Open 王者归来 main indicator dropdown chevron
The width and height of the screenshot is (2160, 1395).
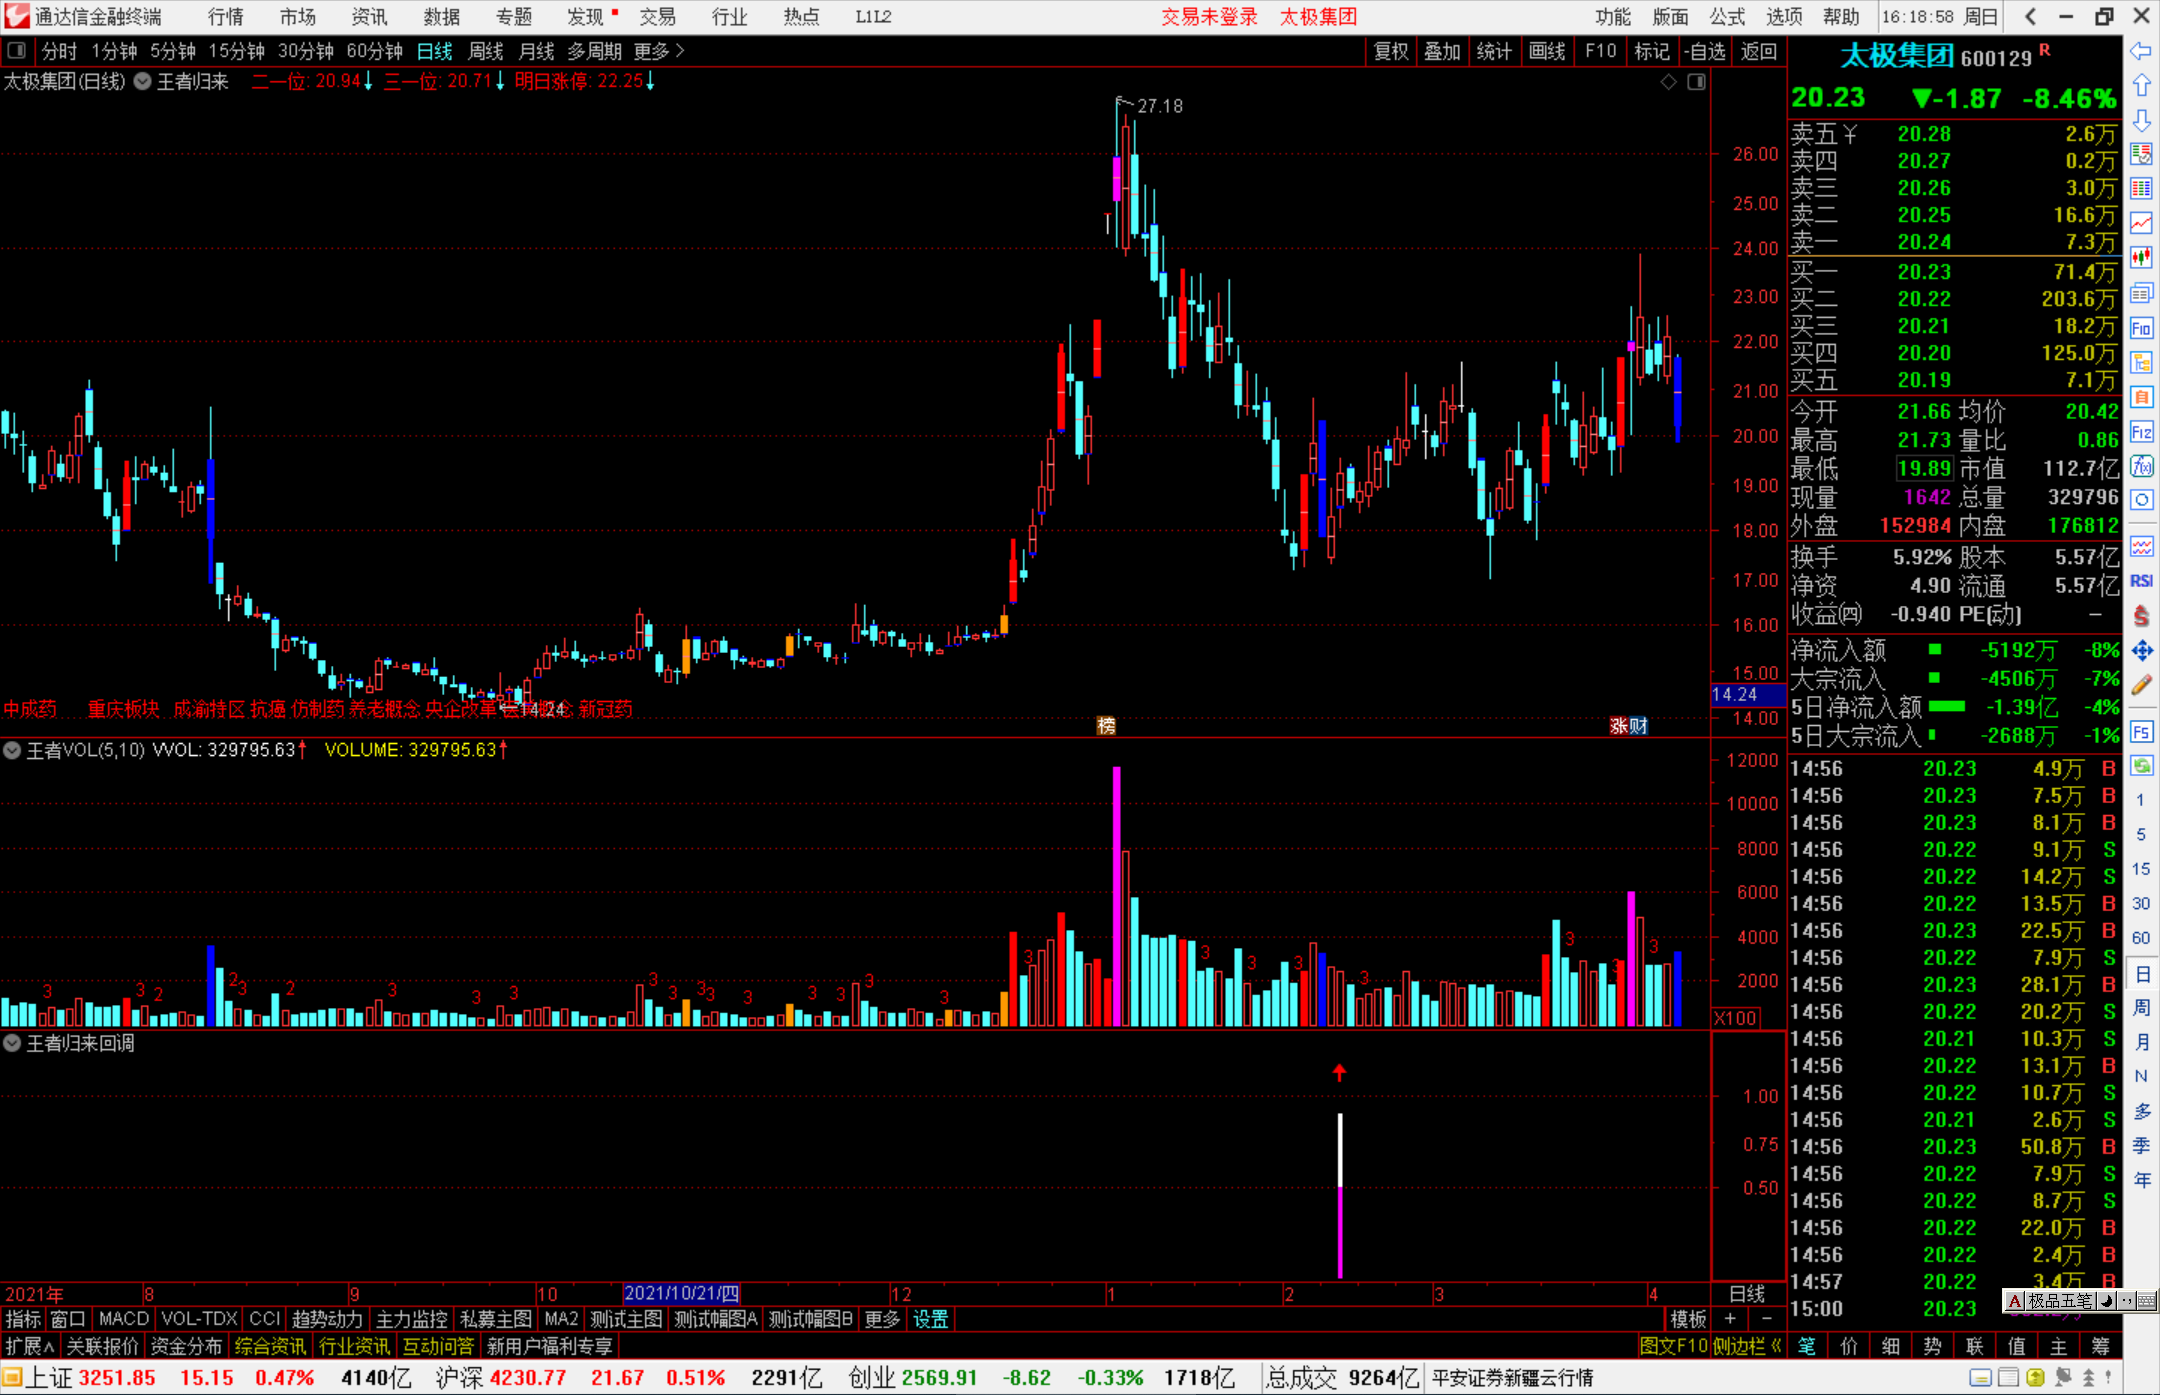(x=143, y=82)
